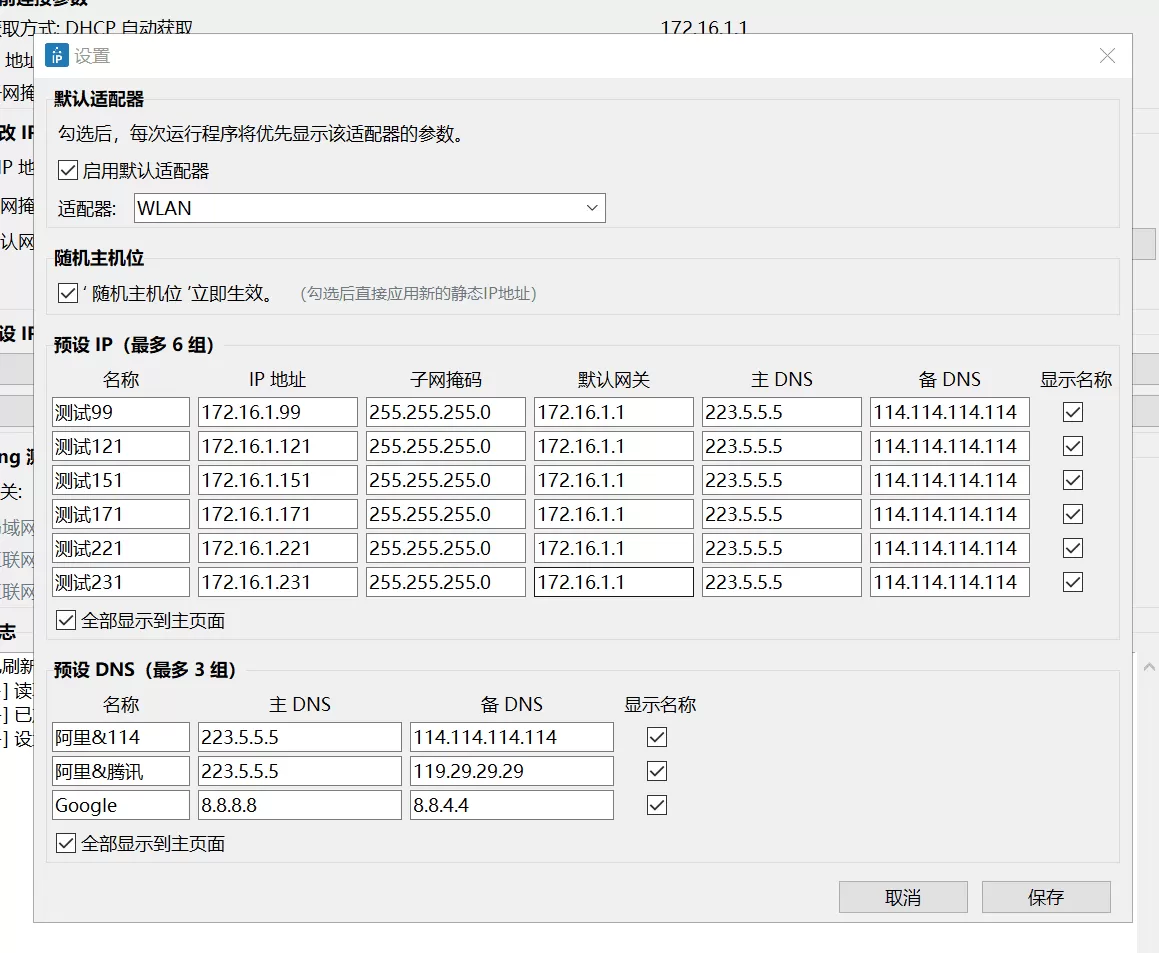This screenshot has height=953, width=1159.
Task: Edit the 测试99 name field
Action: [120, 412]
